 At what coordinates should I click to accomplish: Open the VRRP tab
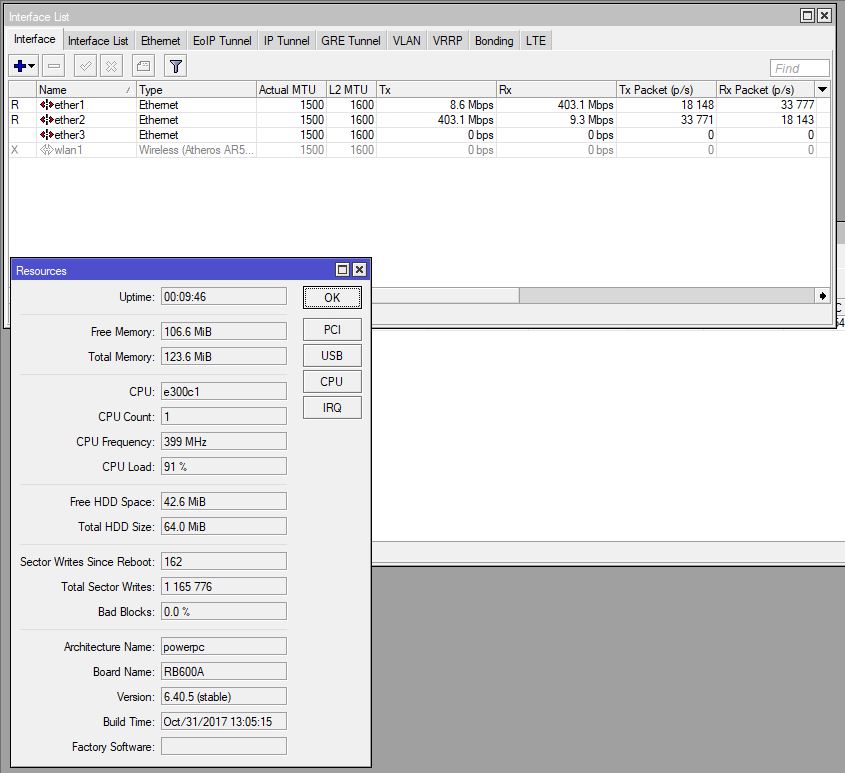[x=448, y=41]
